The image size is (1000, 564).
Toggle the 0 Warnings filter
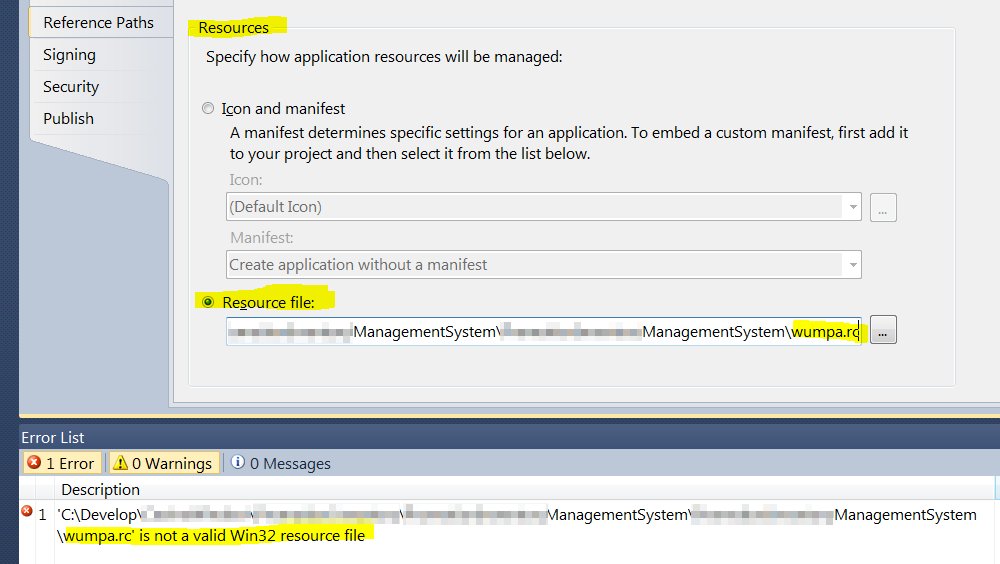point(164,463)
